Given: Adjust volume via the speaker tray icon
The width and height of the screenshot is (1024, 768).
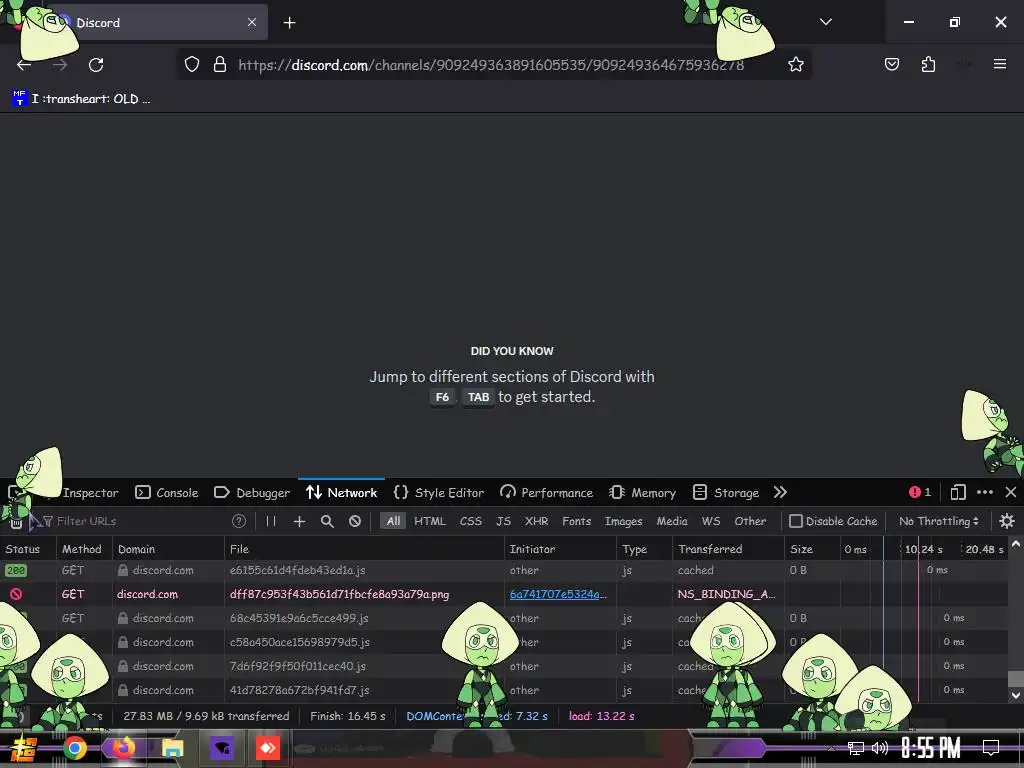Looking at the screenshot, I should tap(880, 748).
